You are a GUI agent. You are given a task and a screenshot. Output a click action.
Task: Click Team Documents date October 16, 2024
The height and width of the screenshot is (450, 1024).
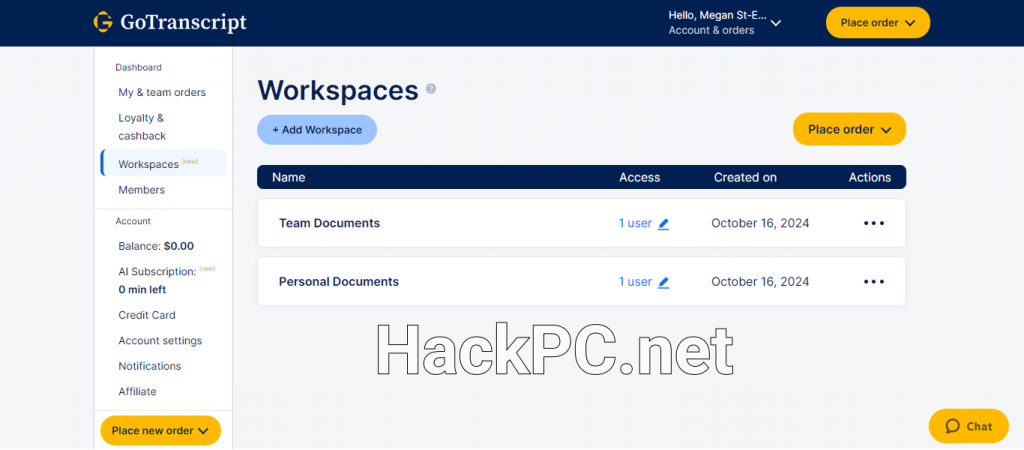pyautogui.click(x=760, y=223)
